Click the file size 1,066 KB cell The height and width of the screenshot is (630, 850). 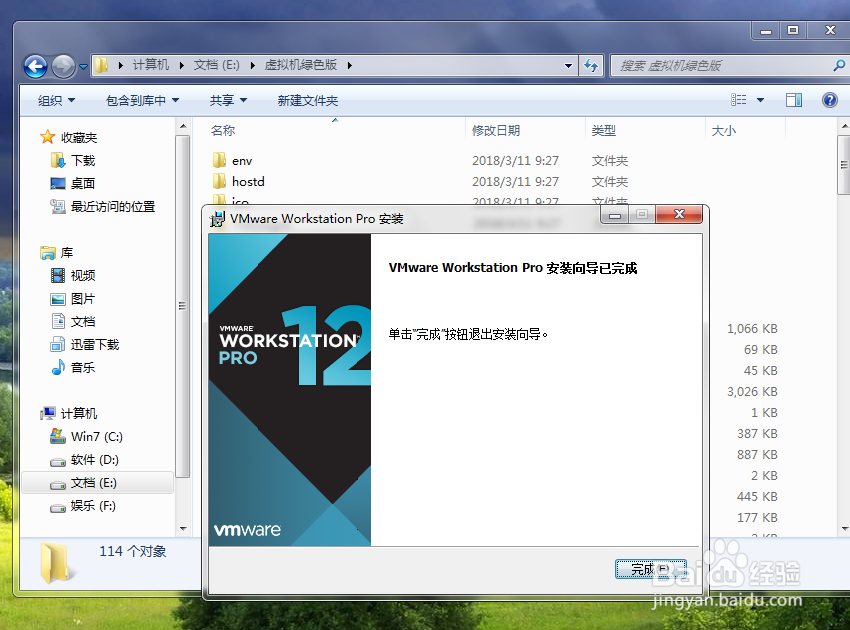point(752,329)
